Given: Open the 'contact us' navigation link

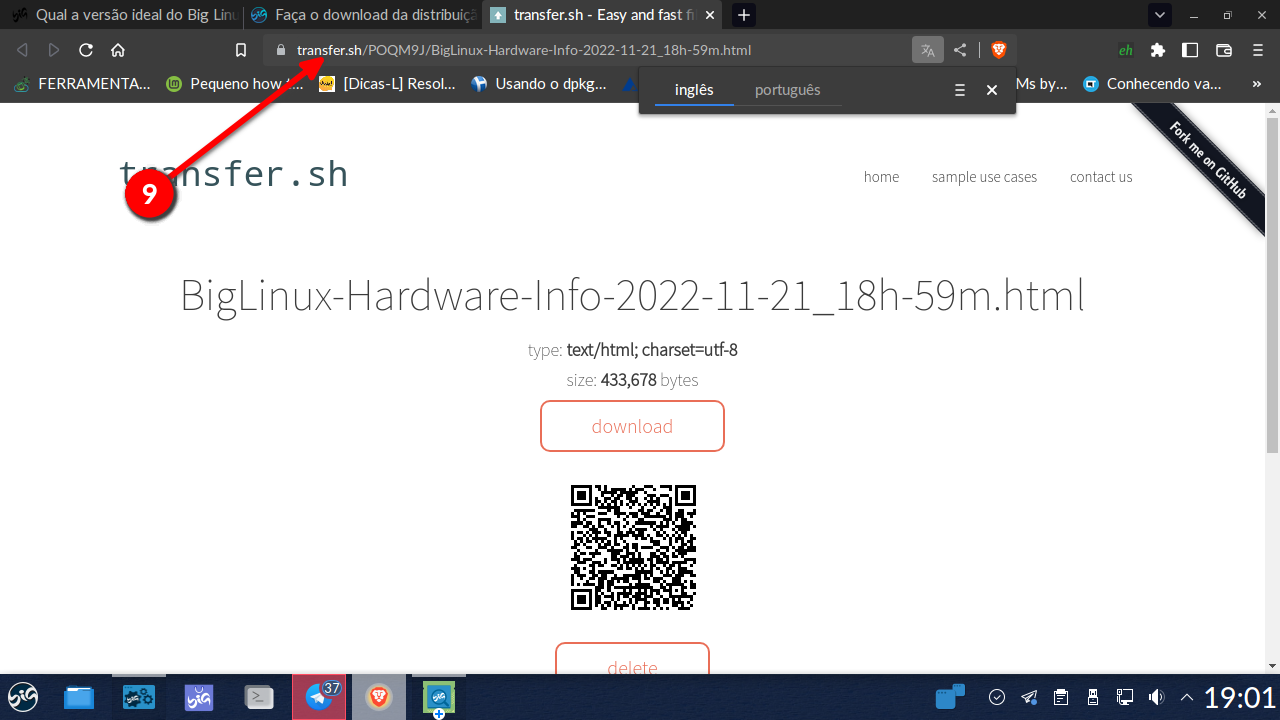Looking at the screenshot, I should tap(1101, 177).
